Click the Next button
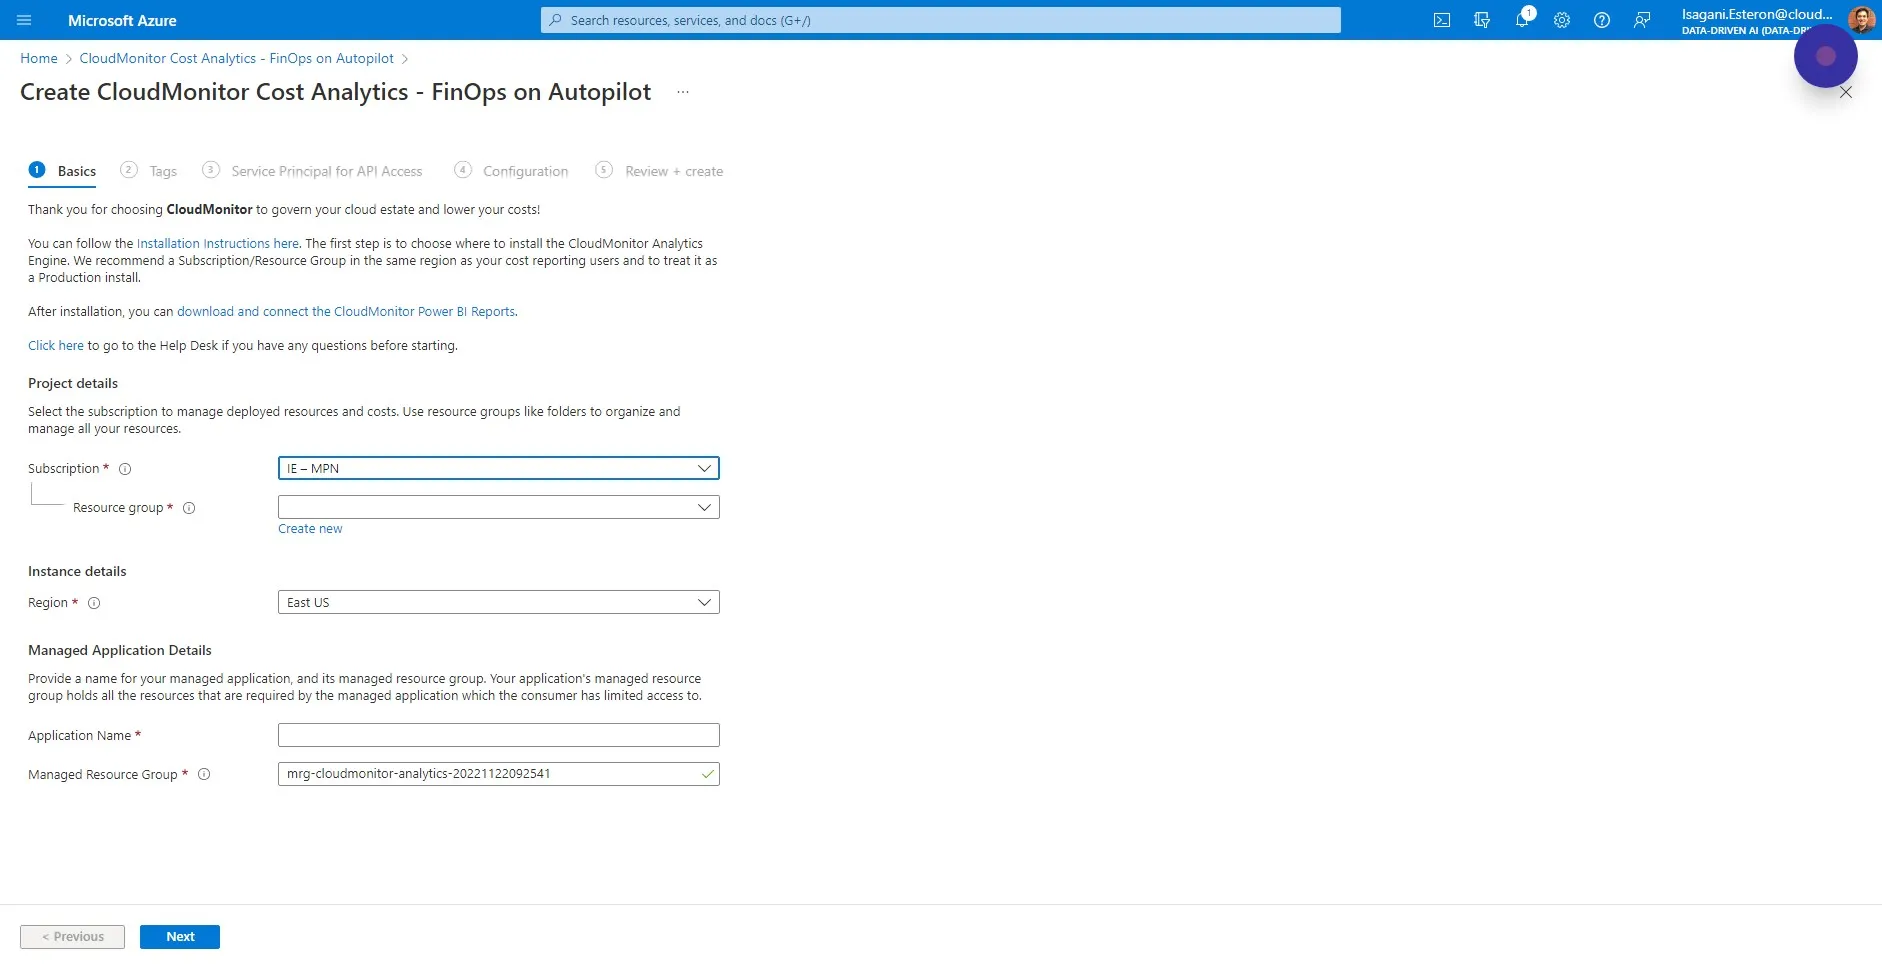 point(180,937)
